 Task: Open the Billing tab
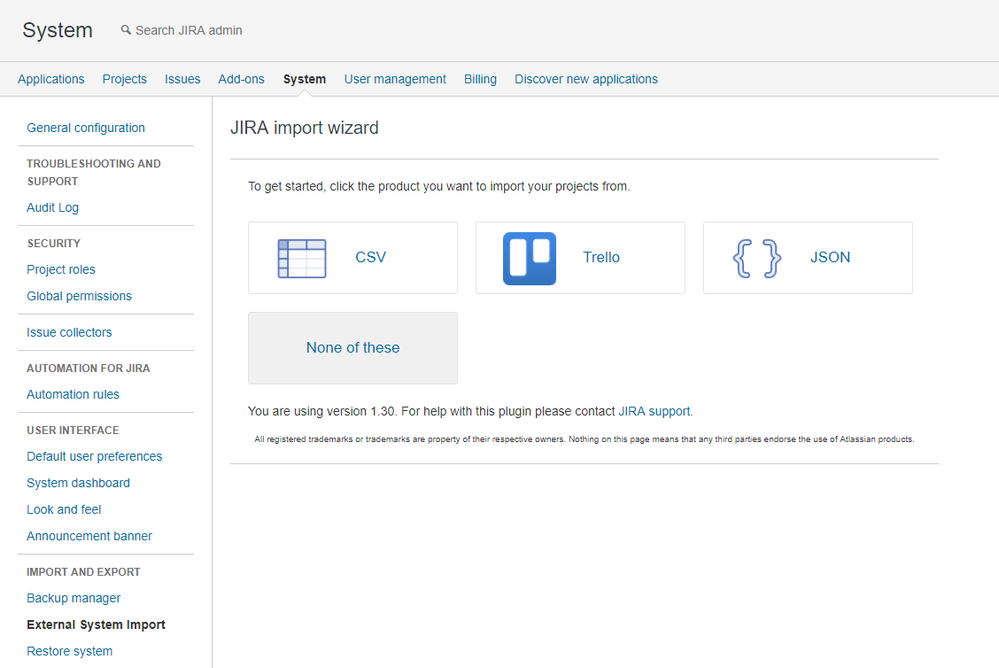[480, 79]
